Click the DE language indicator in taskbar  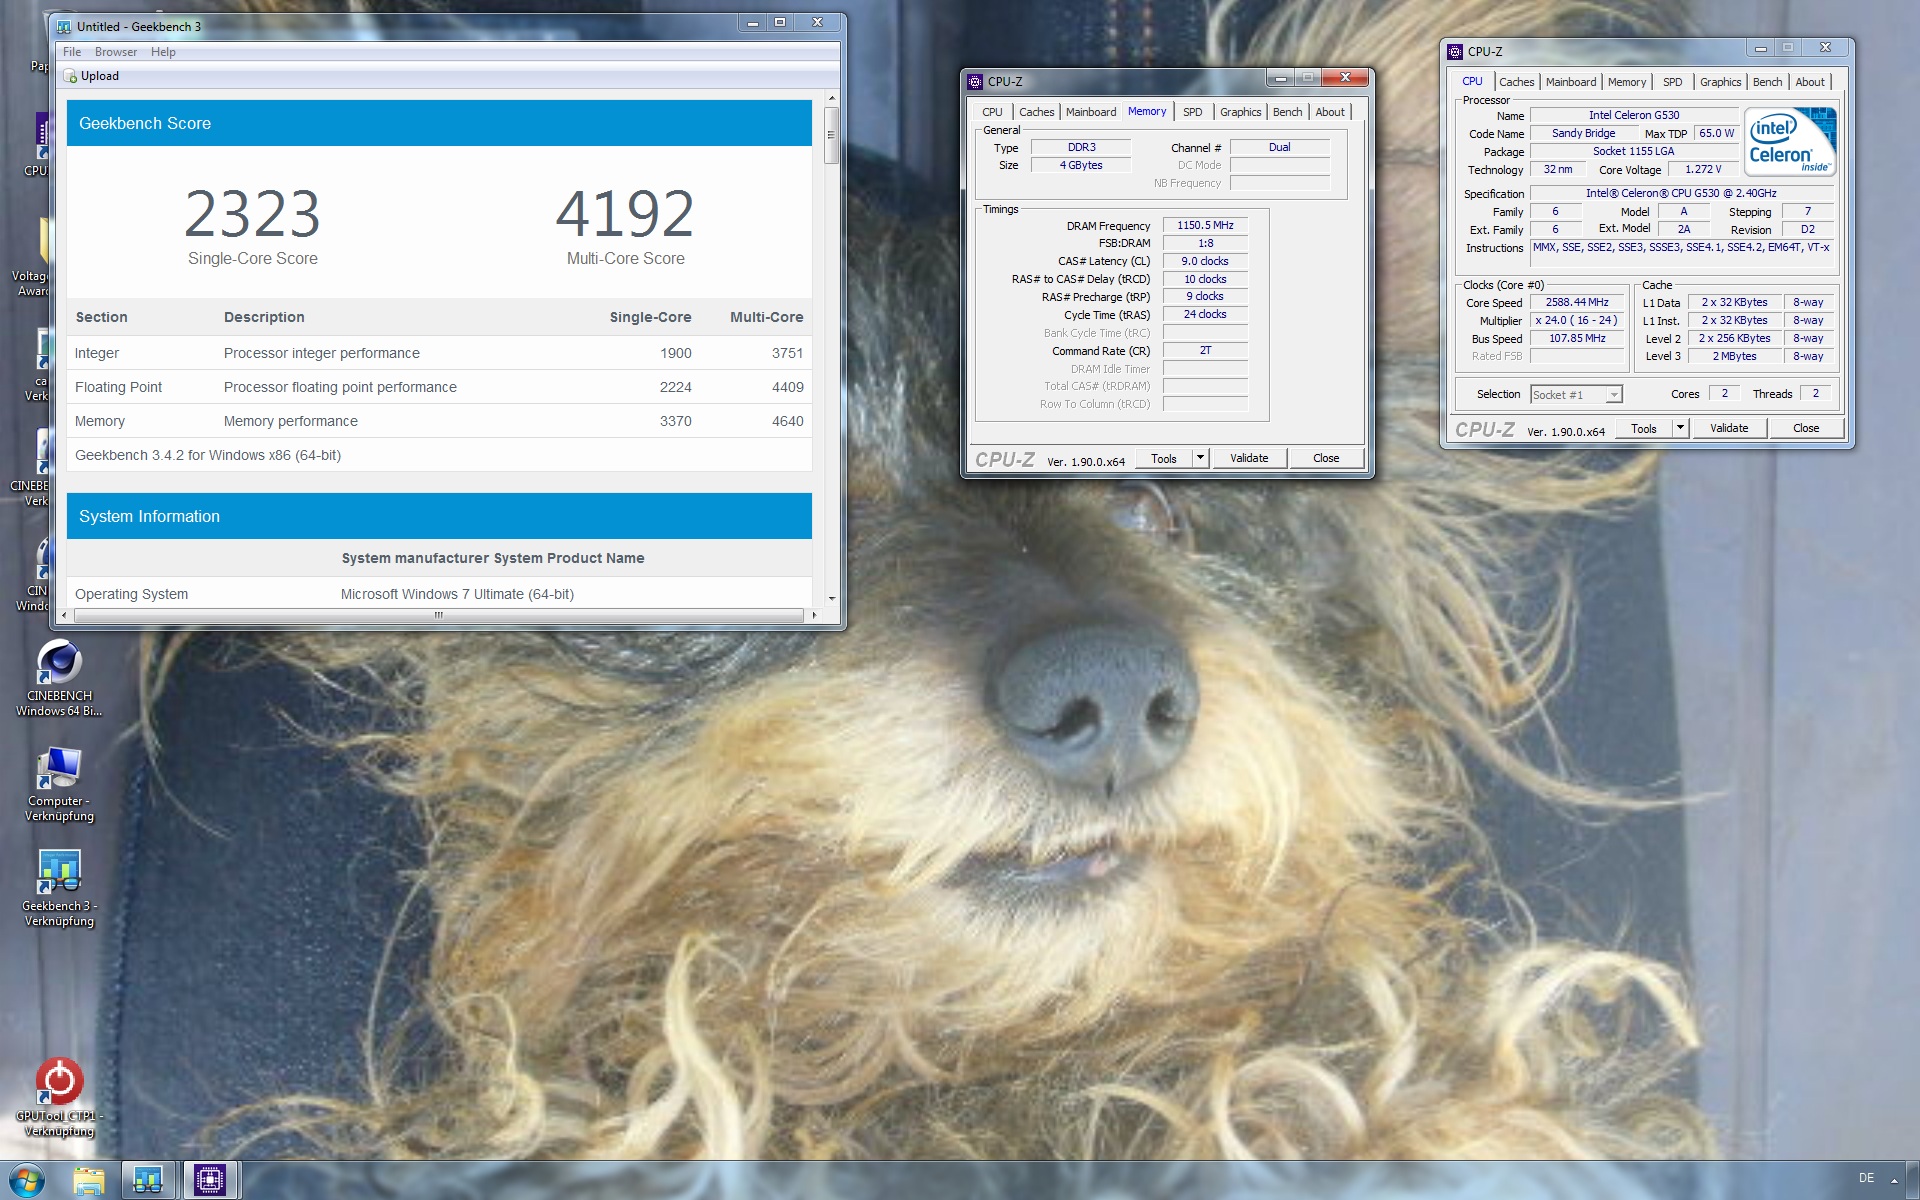(1866, 1178)
